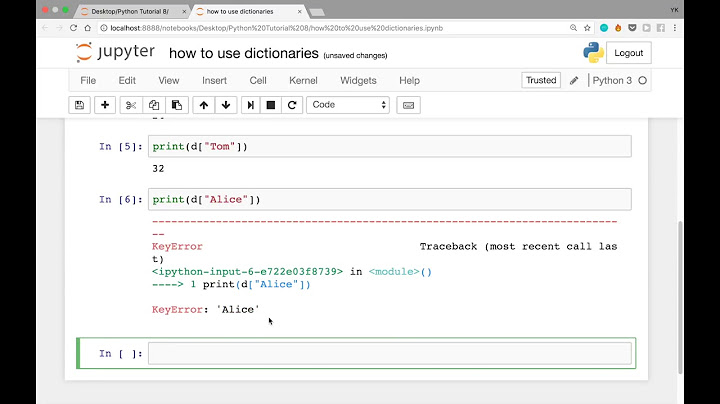Open the Cell menu
The width and height of the screenshot is (720, 404).
(x=258, y=80)
